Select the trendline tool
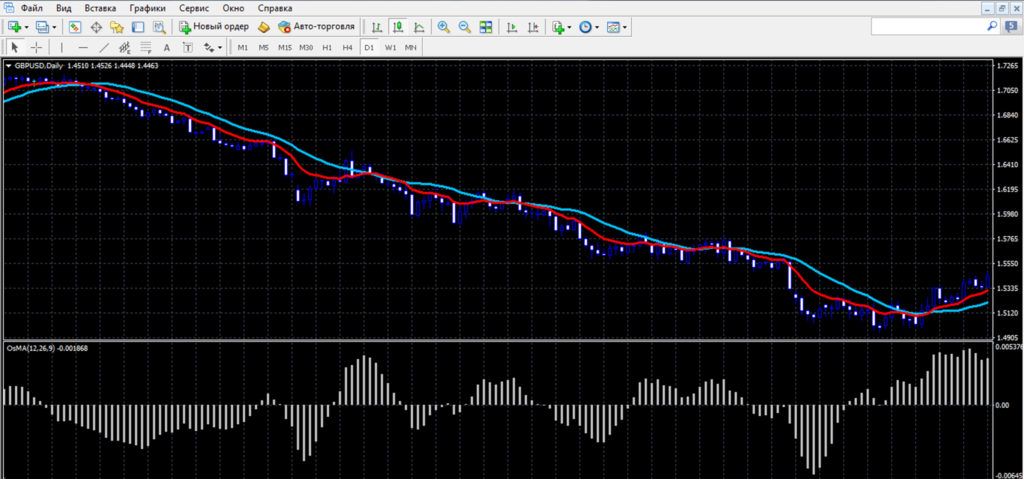The width and height of the screenshot is (1024, 479). tap(104, 47)
